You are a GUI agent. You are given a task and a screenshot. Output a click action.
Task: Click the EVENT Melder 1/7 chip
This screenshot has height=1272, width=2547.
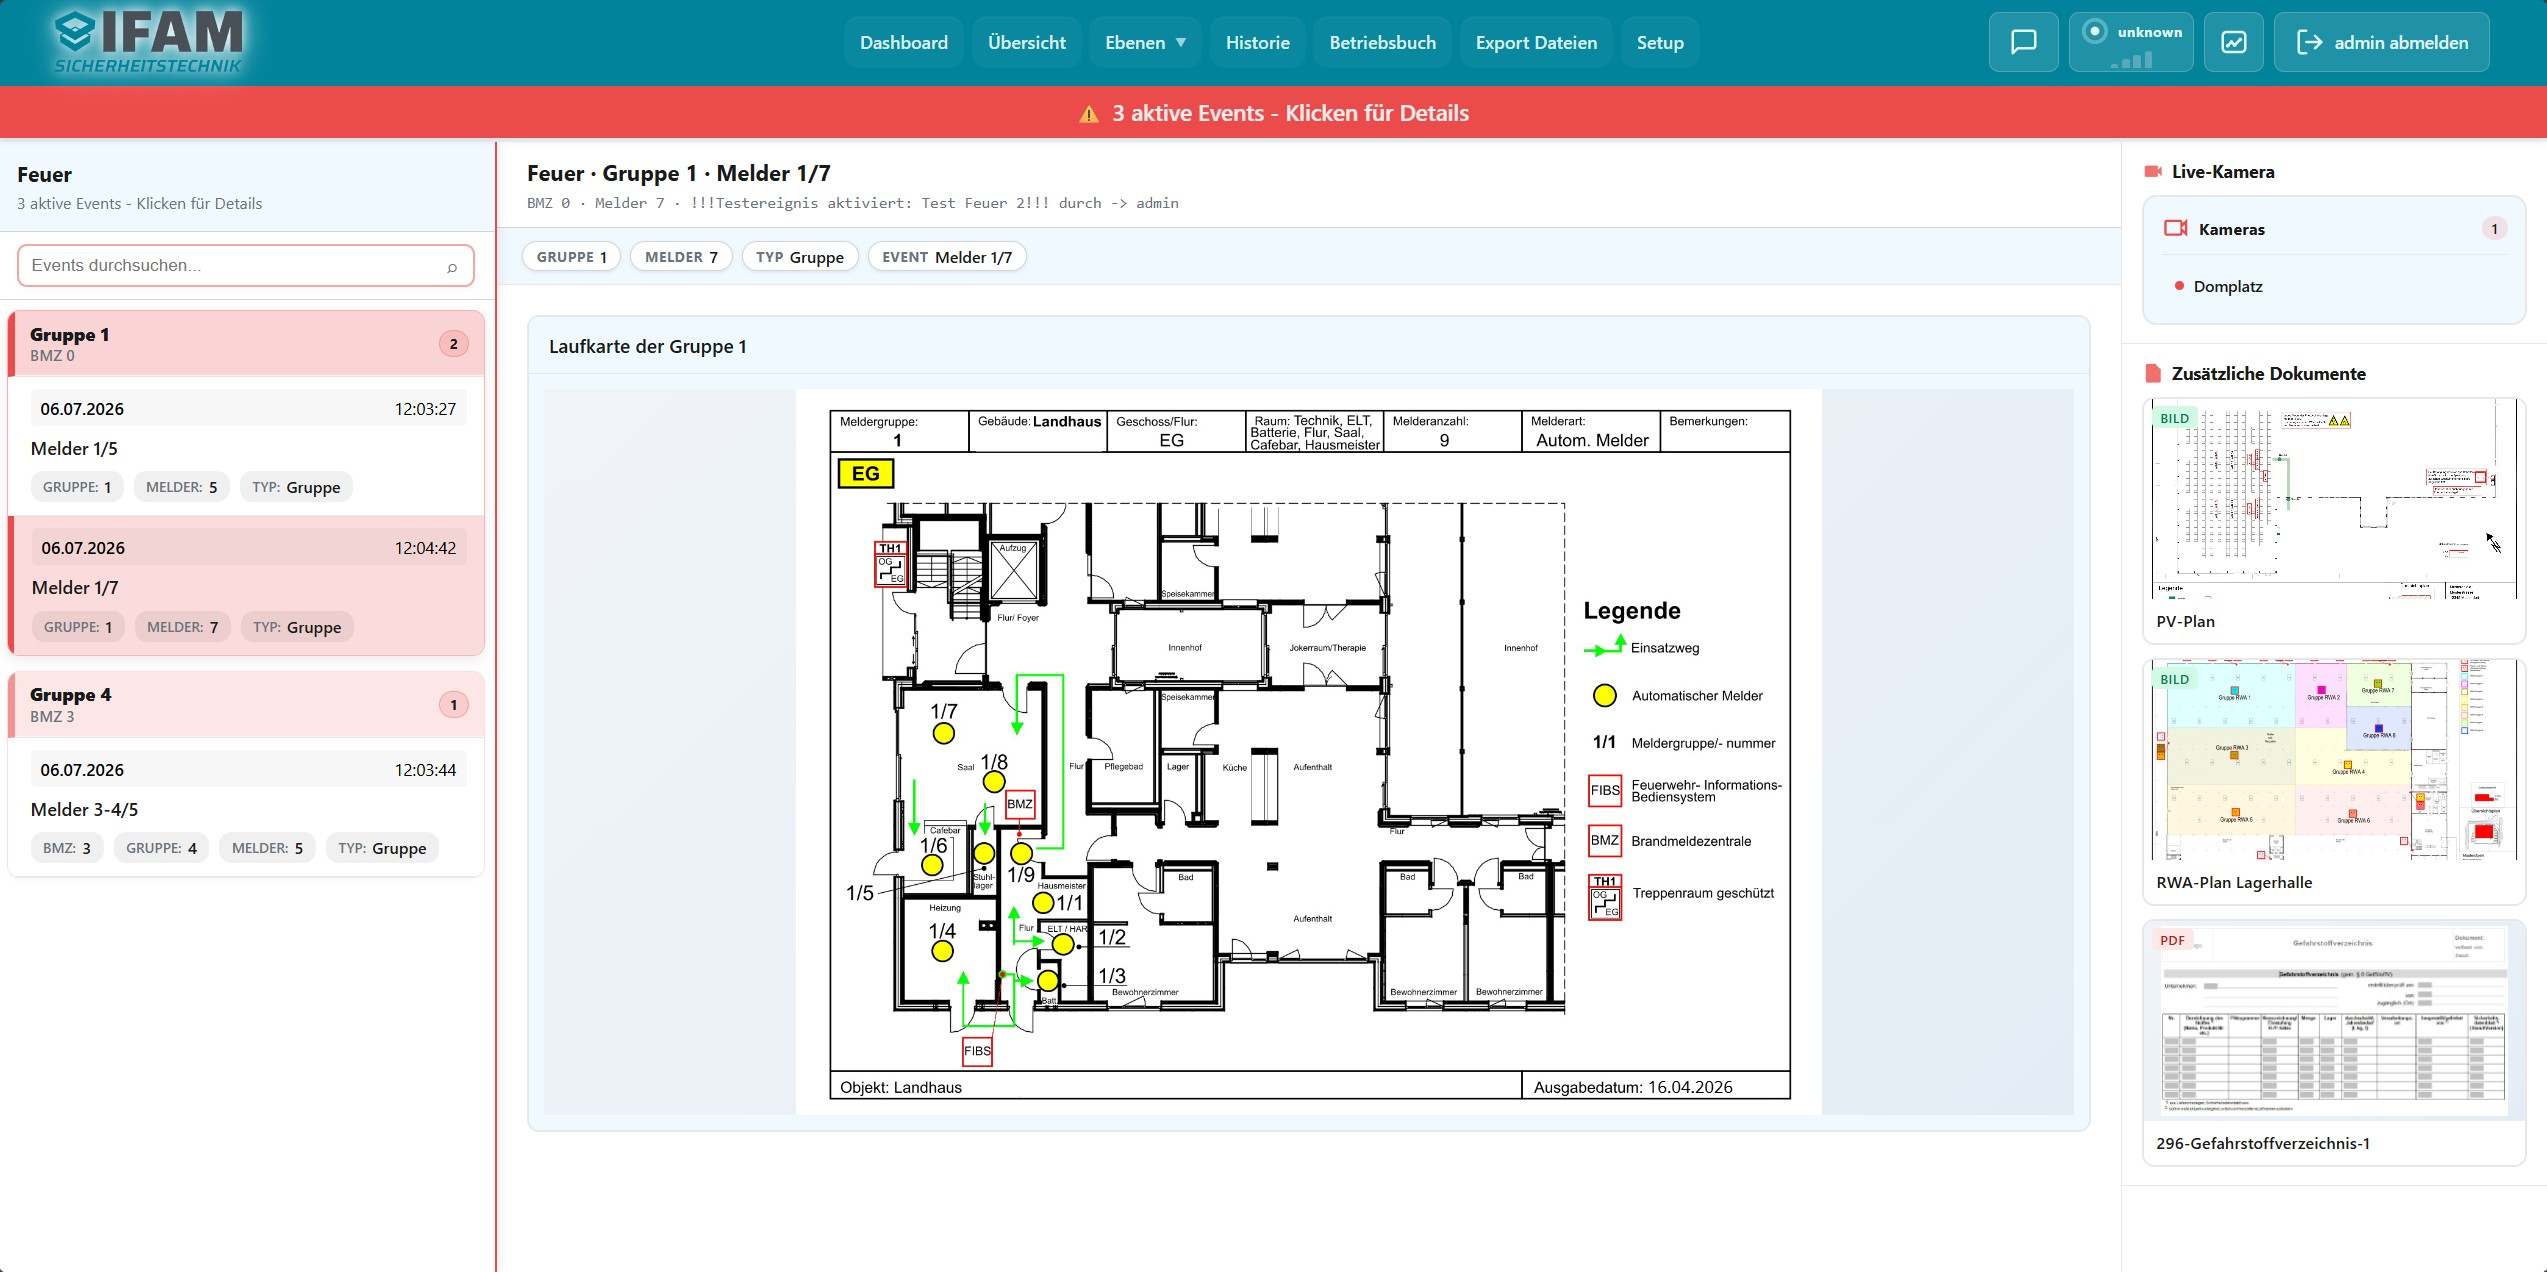(946, 257)
